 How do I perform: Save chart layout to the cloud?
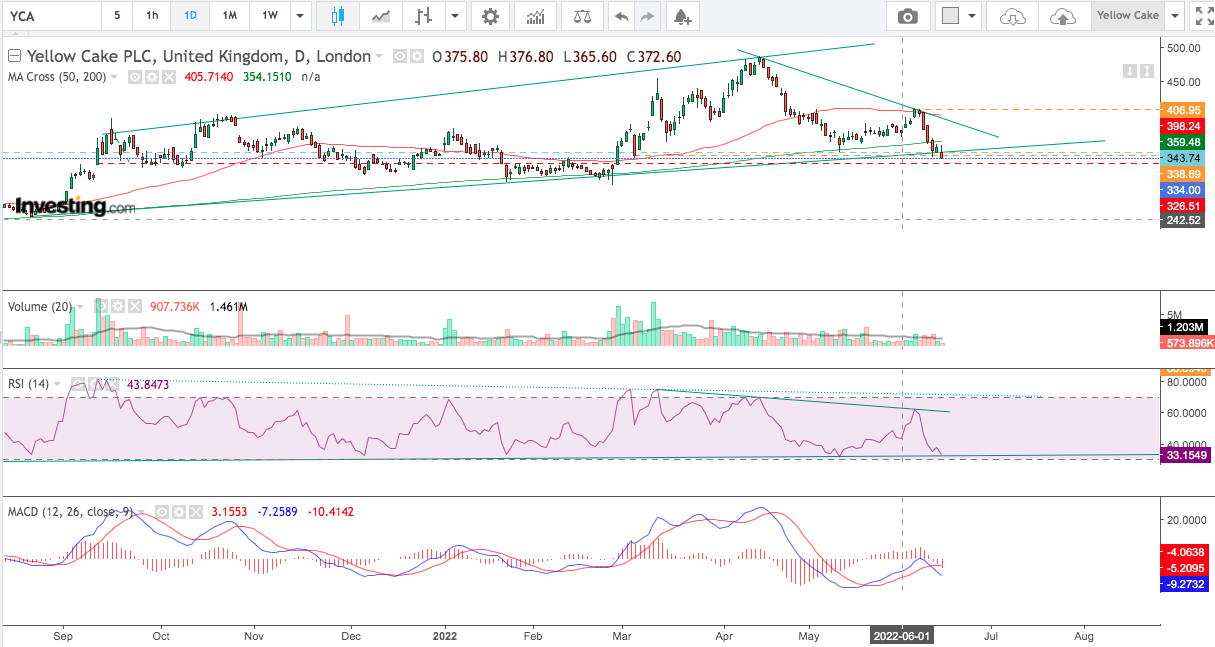[1063, 16]
